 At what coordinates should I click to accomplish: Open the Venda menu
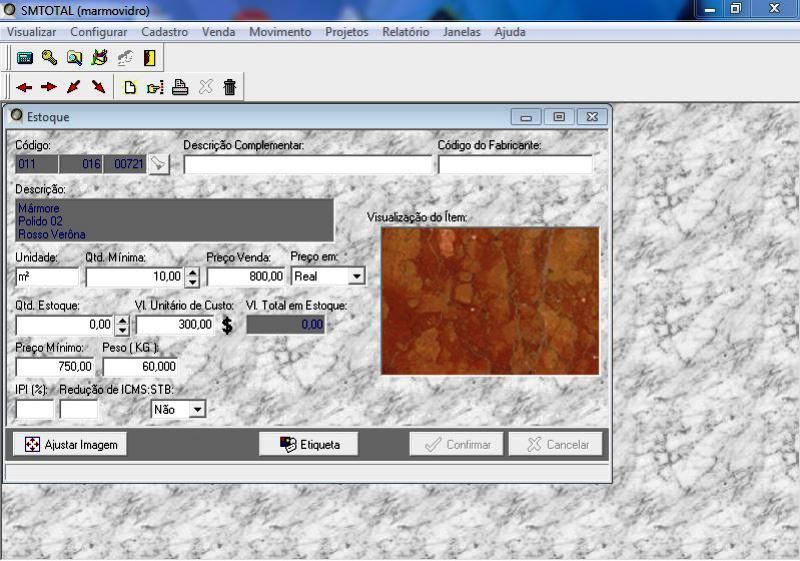click(218, 32)
